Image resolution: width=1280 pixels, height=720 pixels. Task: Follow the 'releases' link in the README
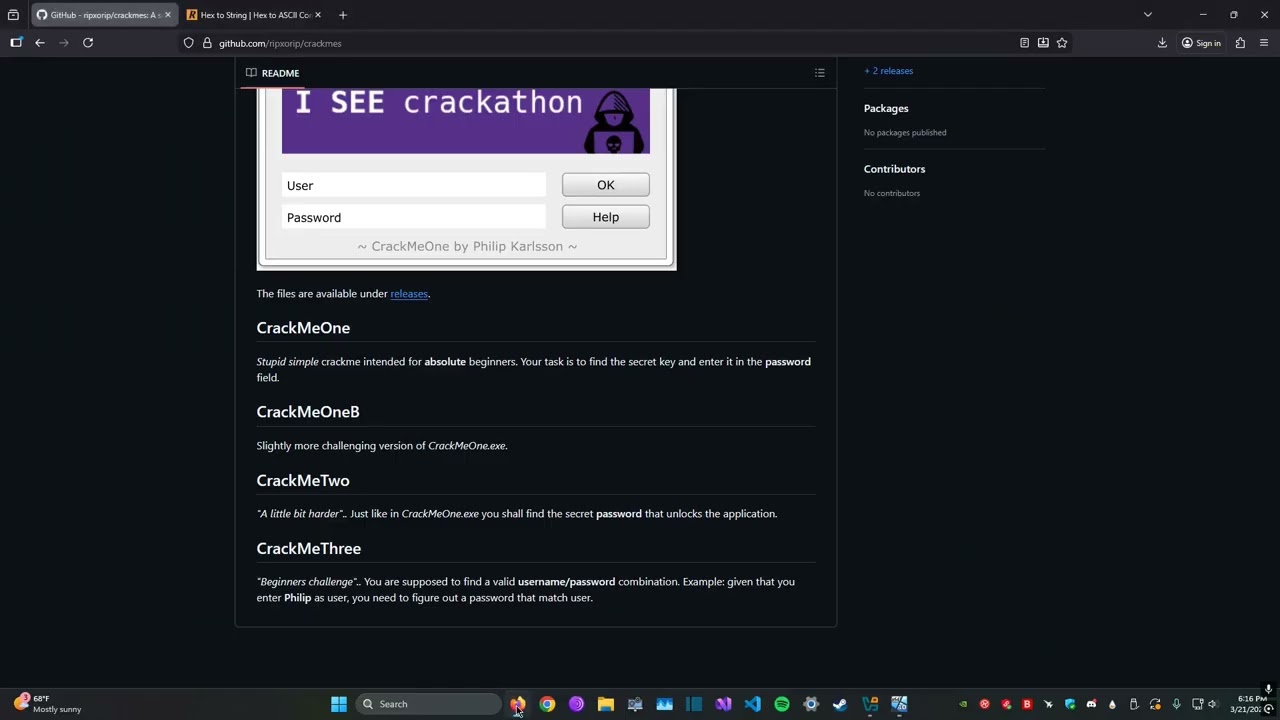[409, 294]
